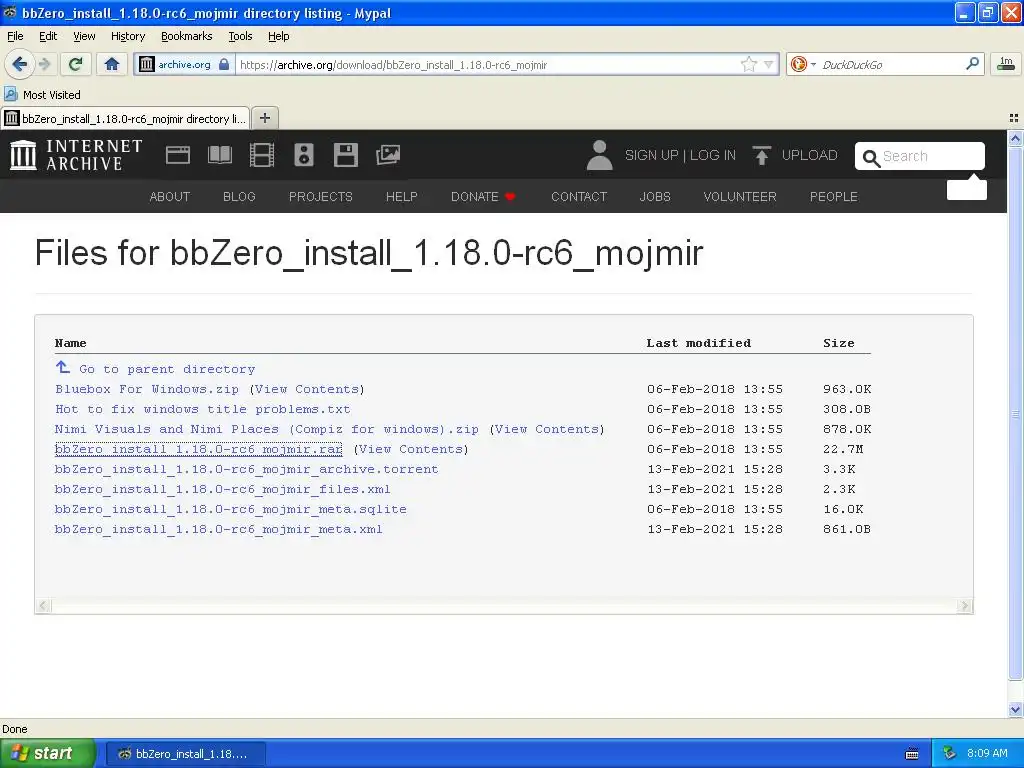The width and height of the screenshot is (1024, 768).
Task: Reload the page with the refresh icon
Action: click(x=76, y=64)
